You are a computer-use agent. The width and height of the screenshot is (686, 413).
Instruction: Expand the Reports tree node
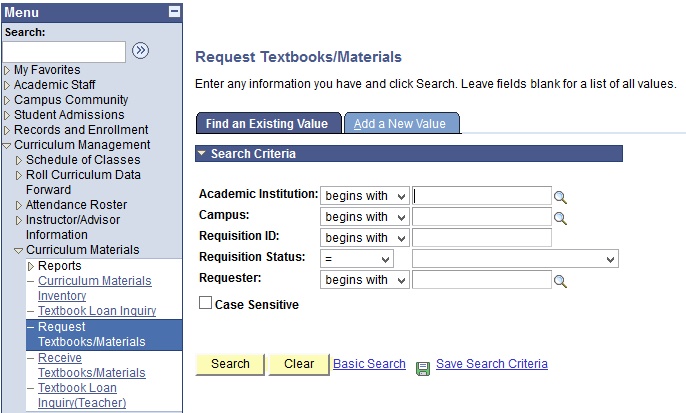(31, 266)
